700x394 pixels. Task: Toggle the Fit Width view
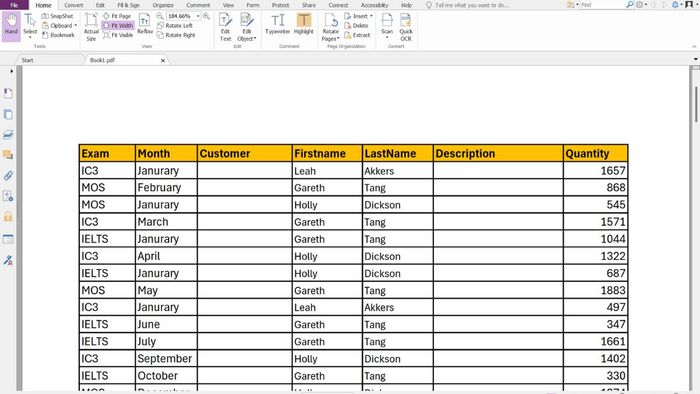[x=118, y=25]
